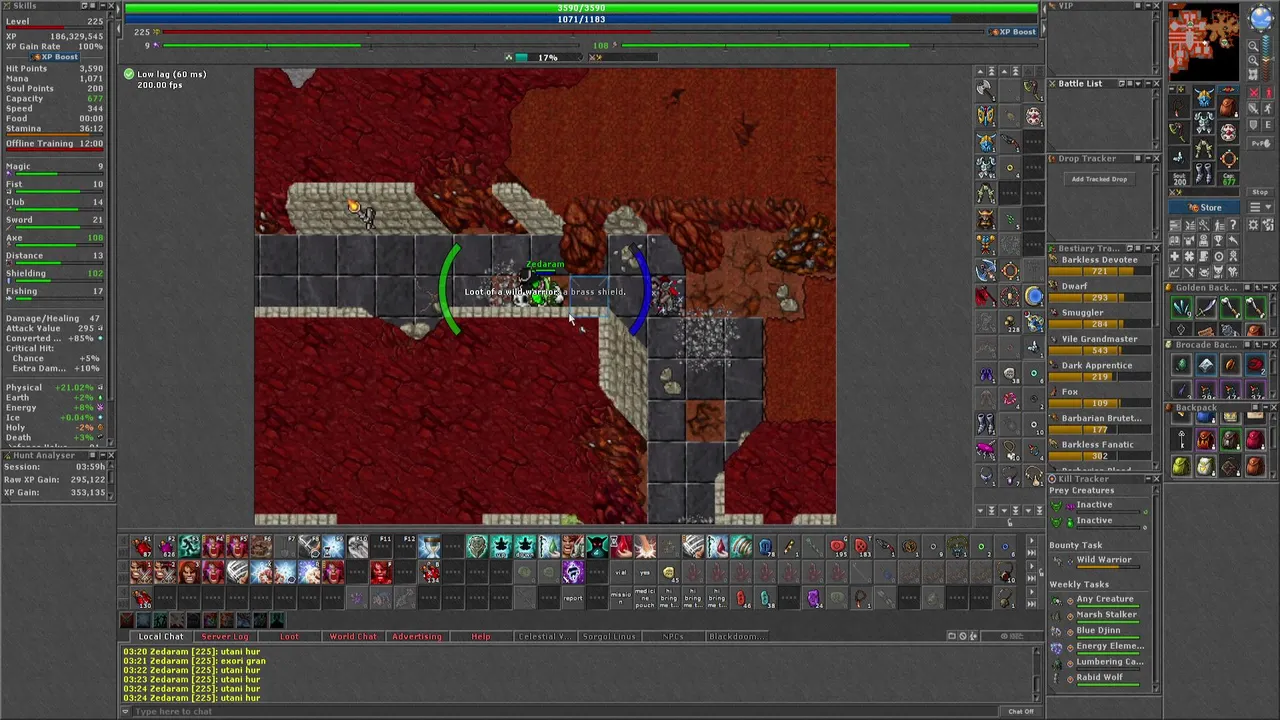Collapse the Skills panel
The width and height of the screenshot is (1280, 720).
click(x=103, y=5)
